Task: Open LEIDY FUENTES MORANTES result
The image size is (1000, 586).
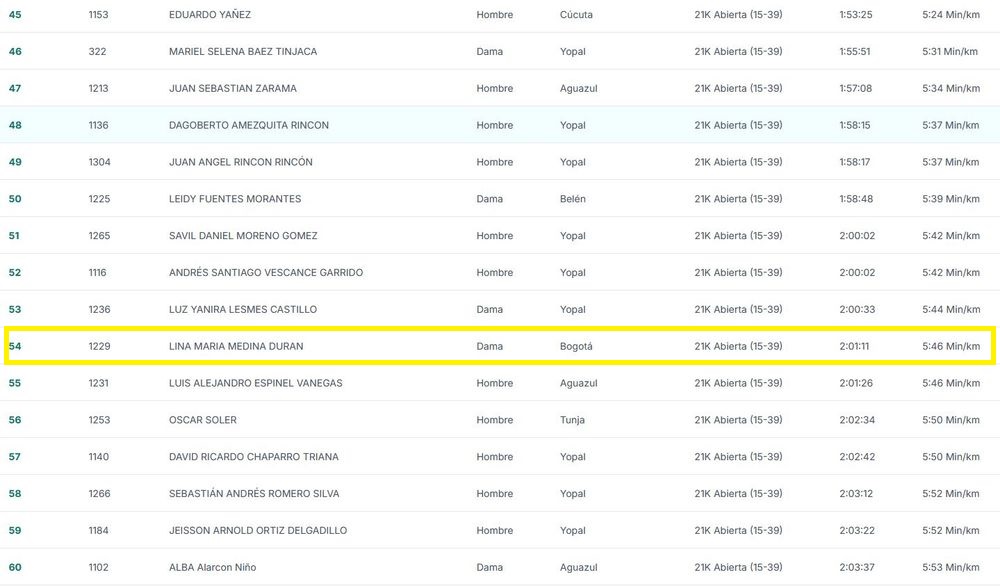Action: click(235, 199)
